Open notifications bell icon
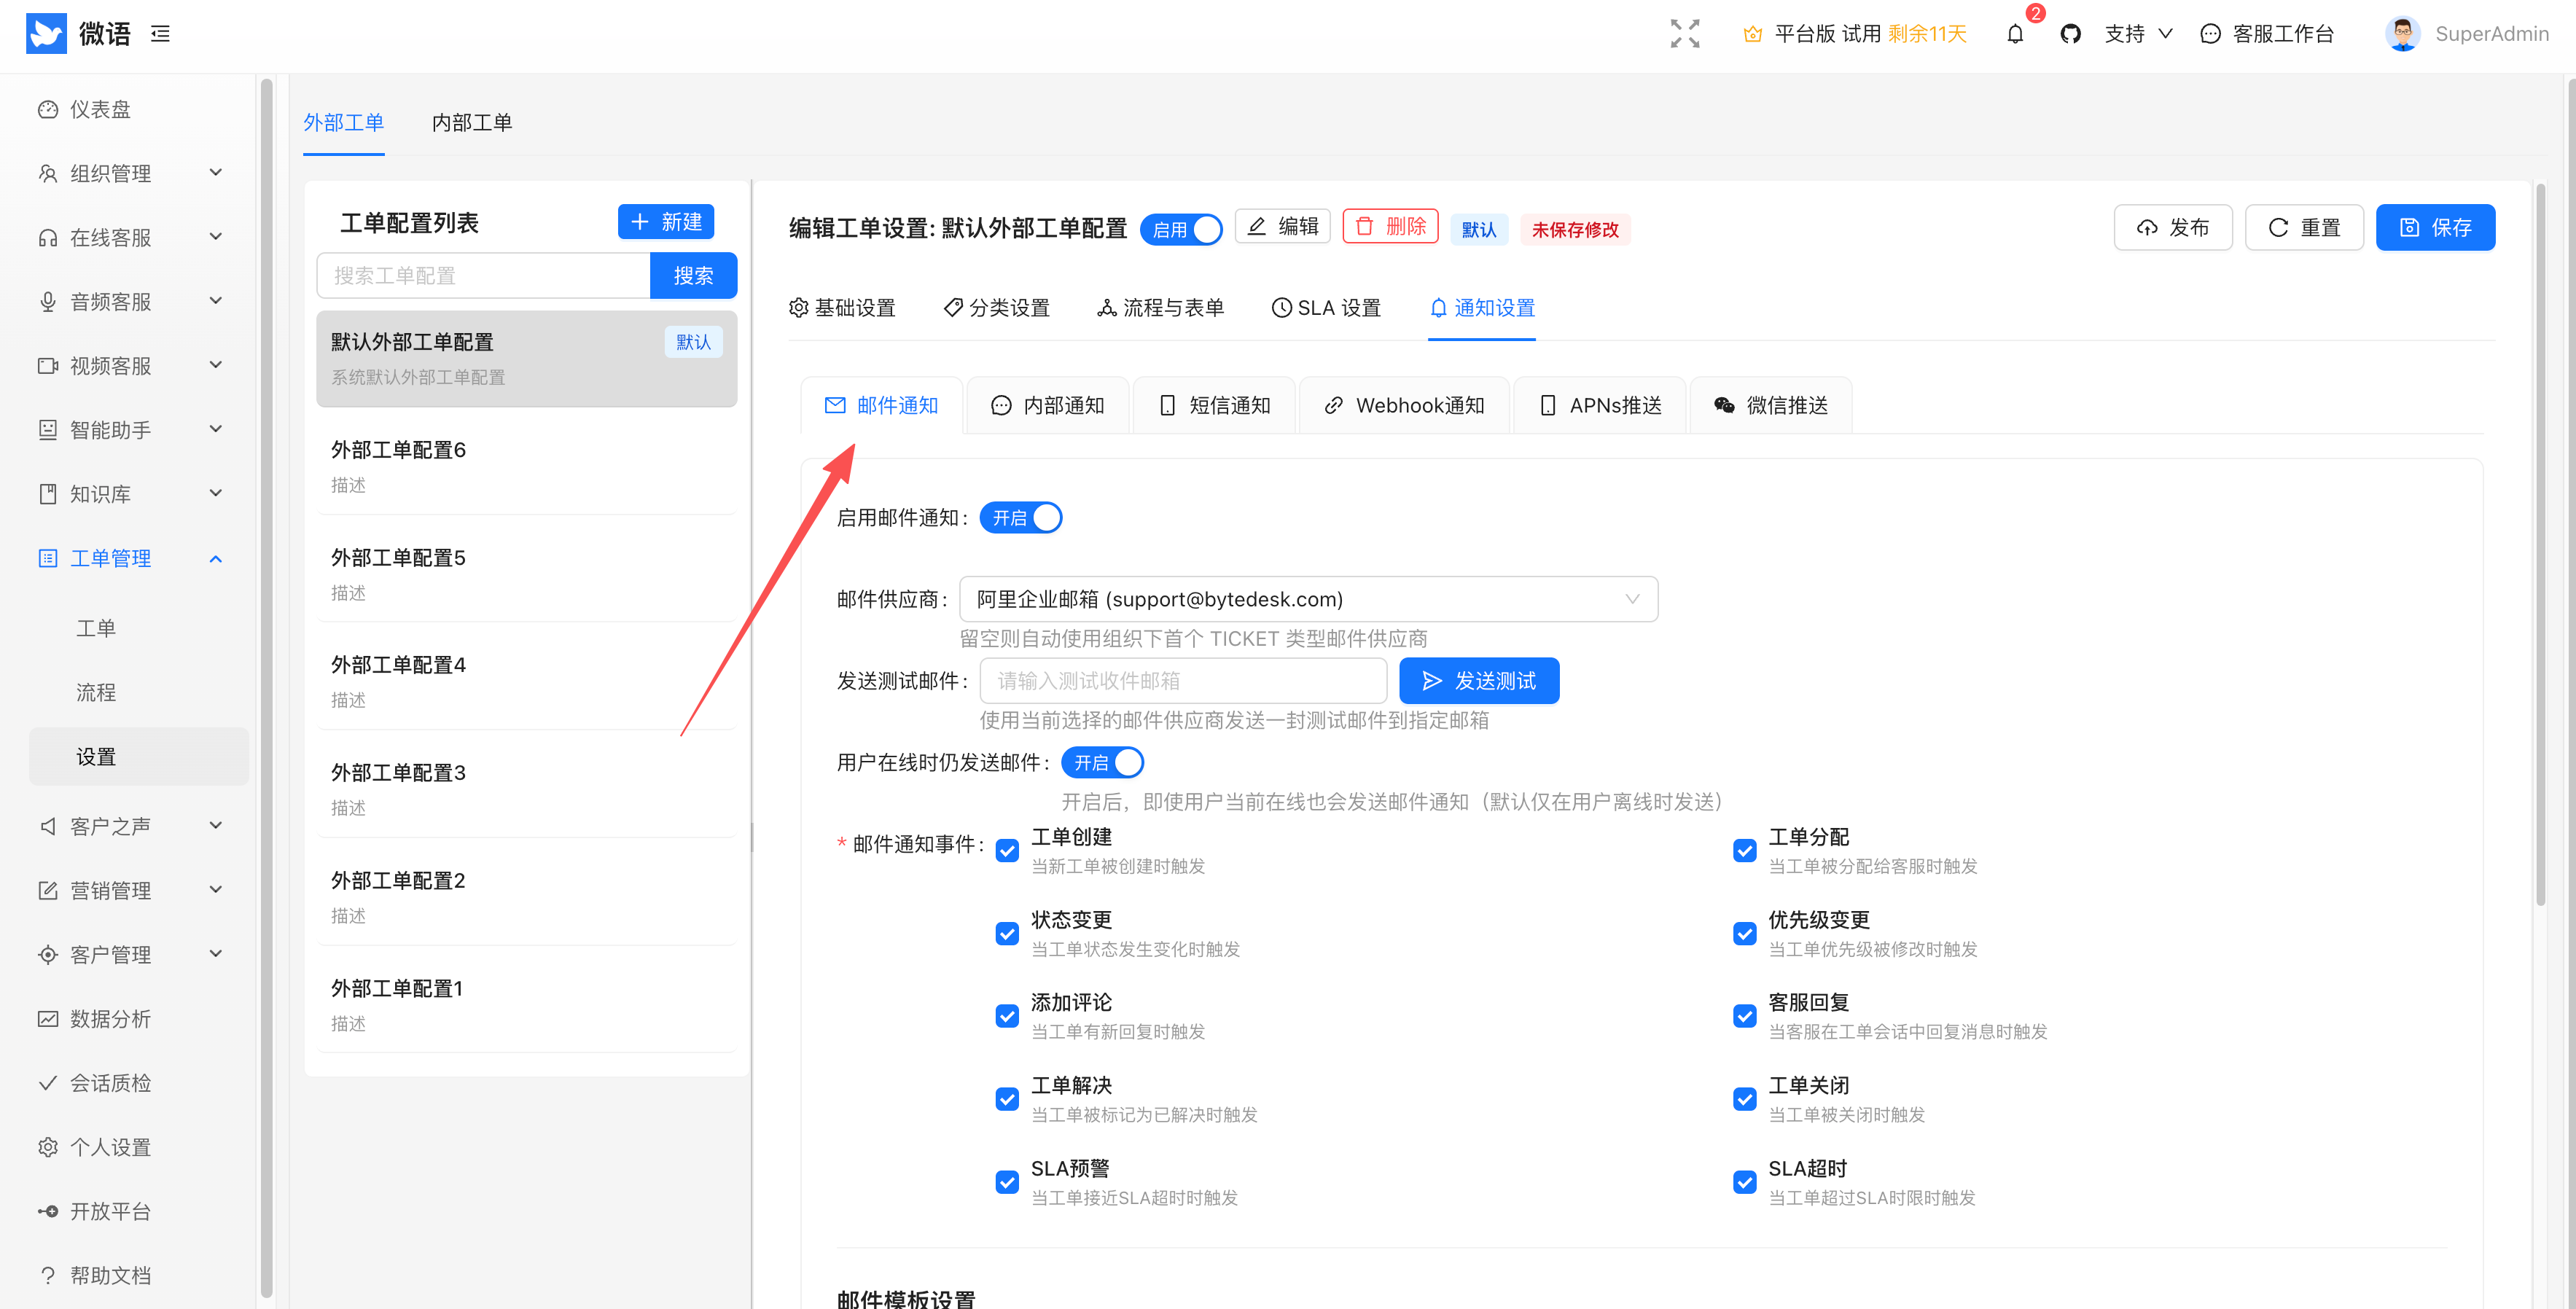Viewport: 2576px width, 1309px height. (x=2015, y=34)
